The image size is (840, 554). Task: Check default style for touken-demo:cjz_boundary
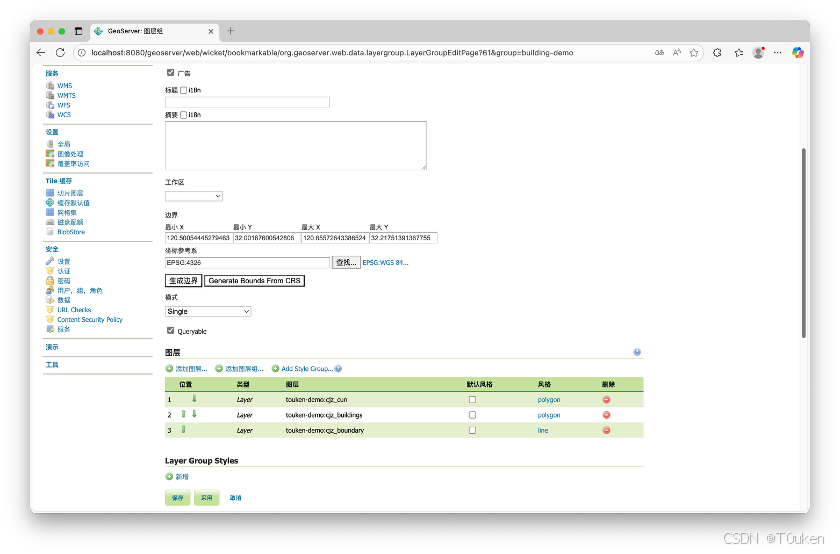pos(472,430)
